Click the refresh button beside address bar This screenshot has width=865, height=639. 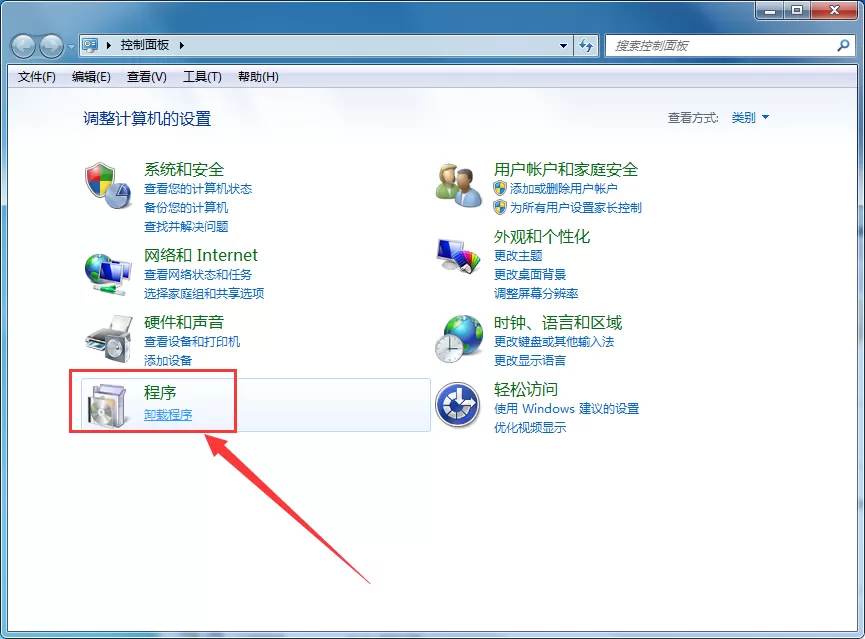coord(586,46)
